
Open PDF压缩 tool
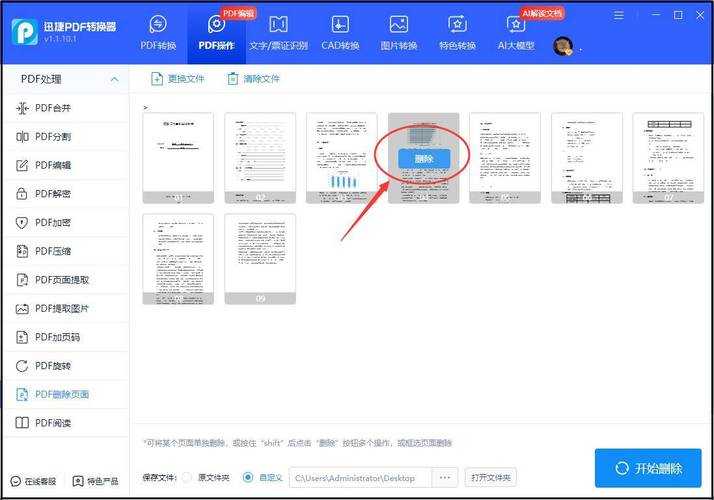pos(66,251)
